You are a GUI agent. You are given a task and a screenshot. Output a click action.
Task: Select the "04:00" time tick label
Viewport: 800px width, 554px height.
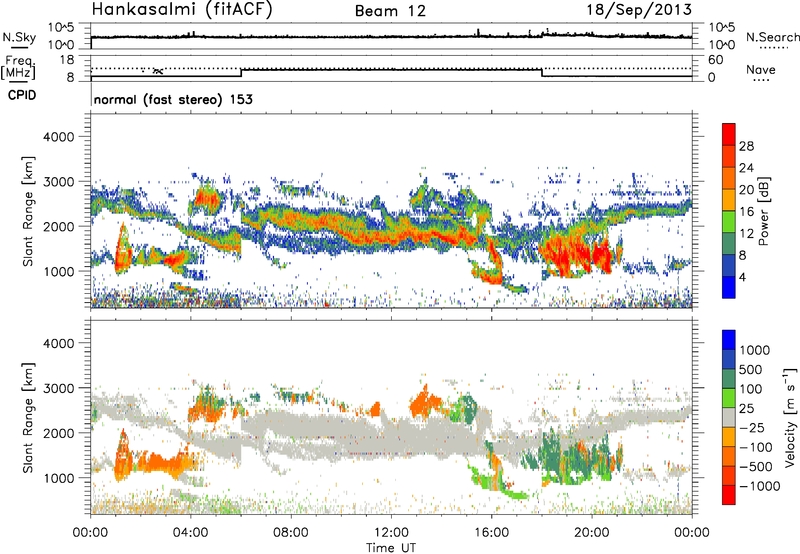pos(190,533)
